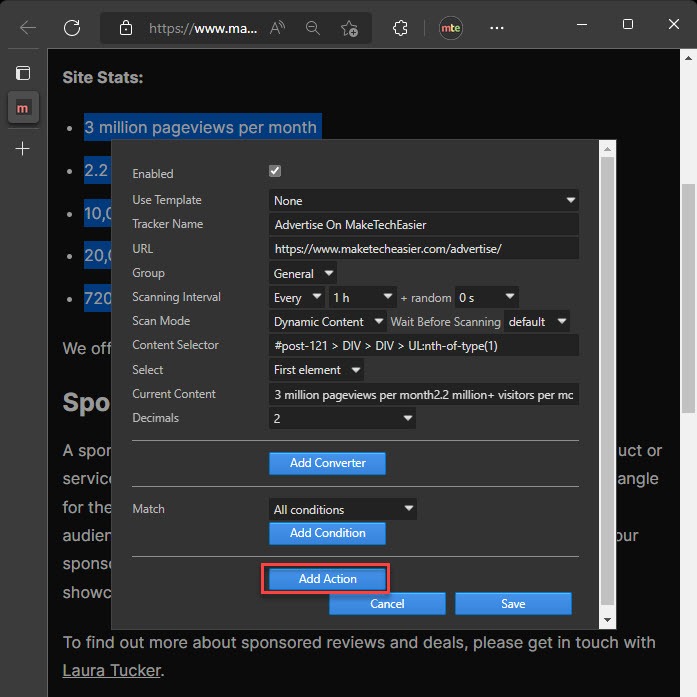Click the Current Content field

click(x=424, y=394)
